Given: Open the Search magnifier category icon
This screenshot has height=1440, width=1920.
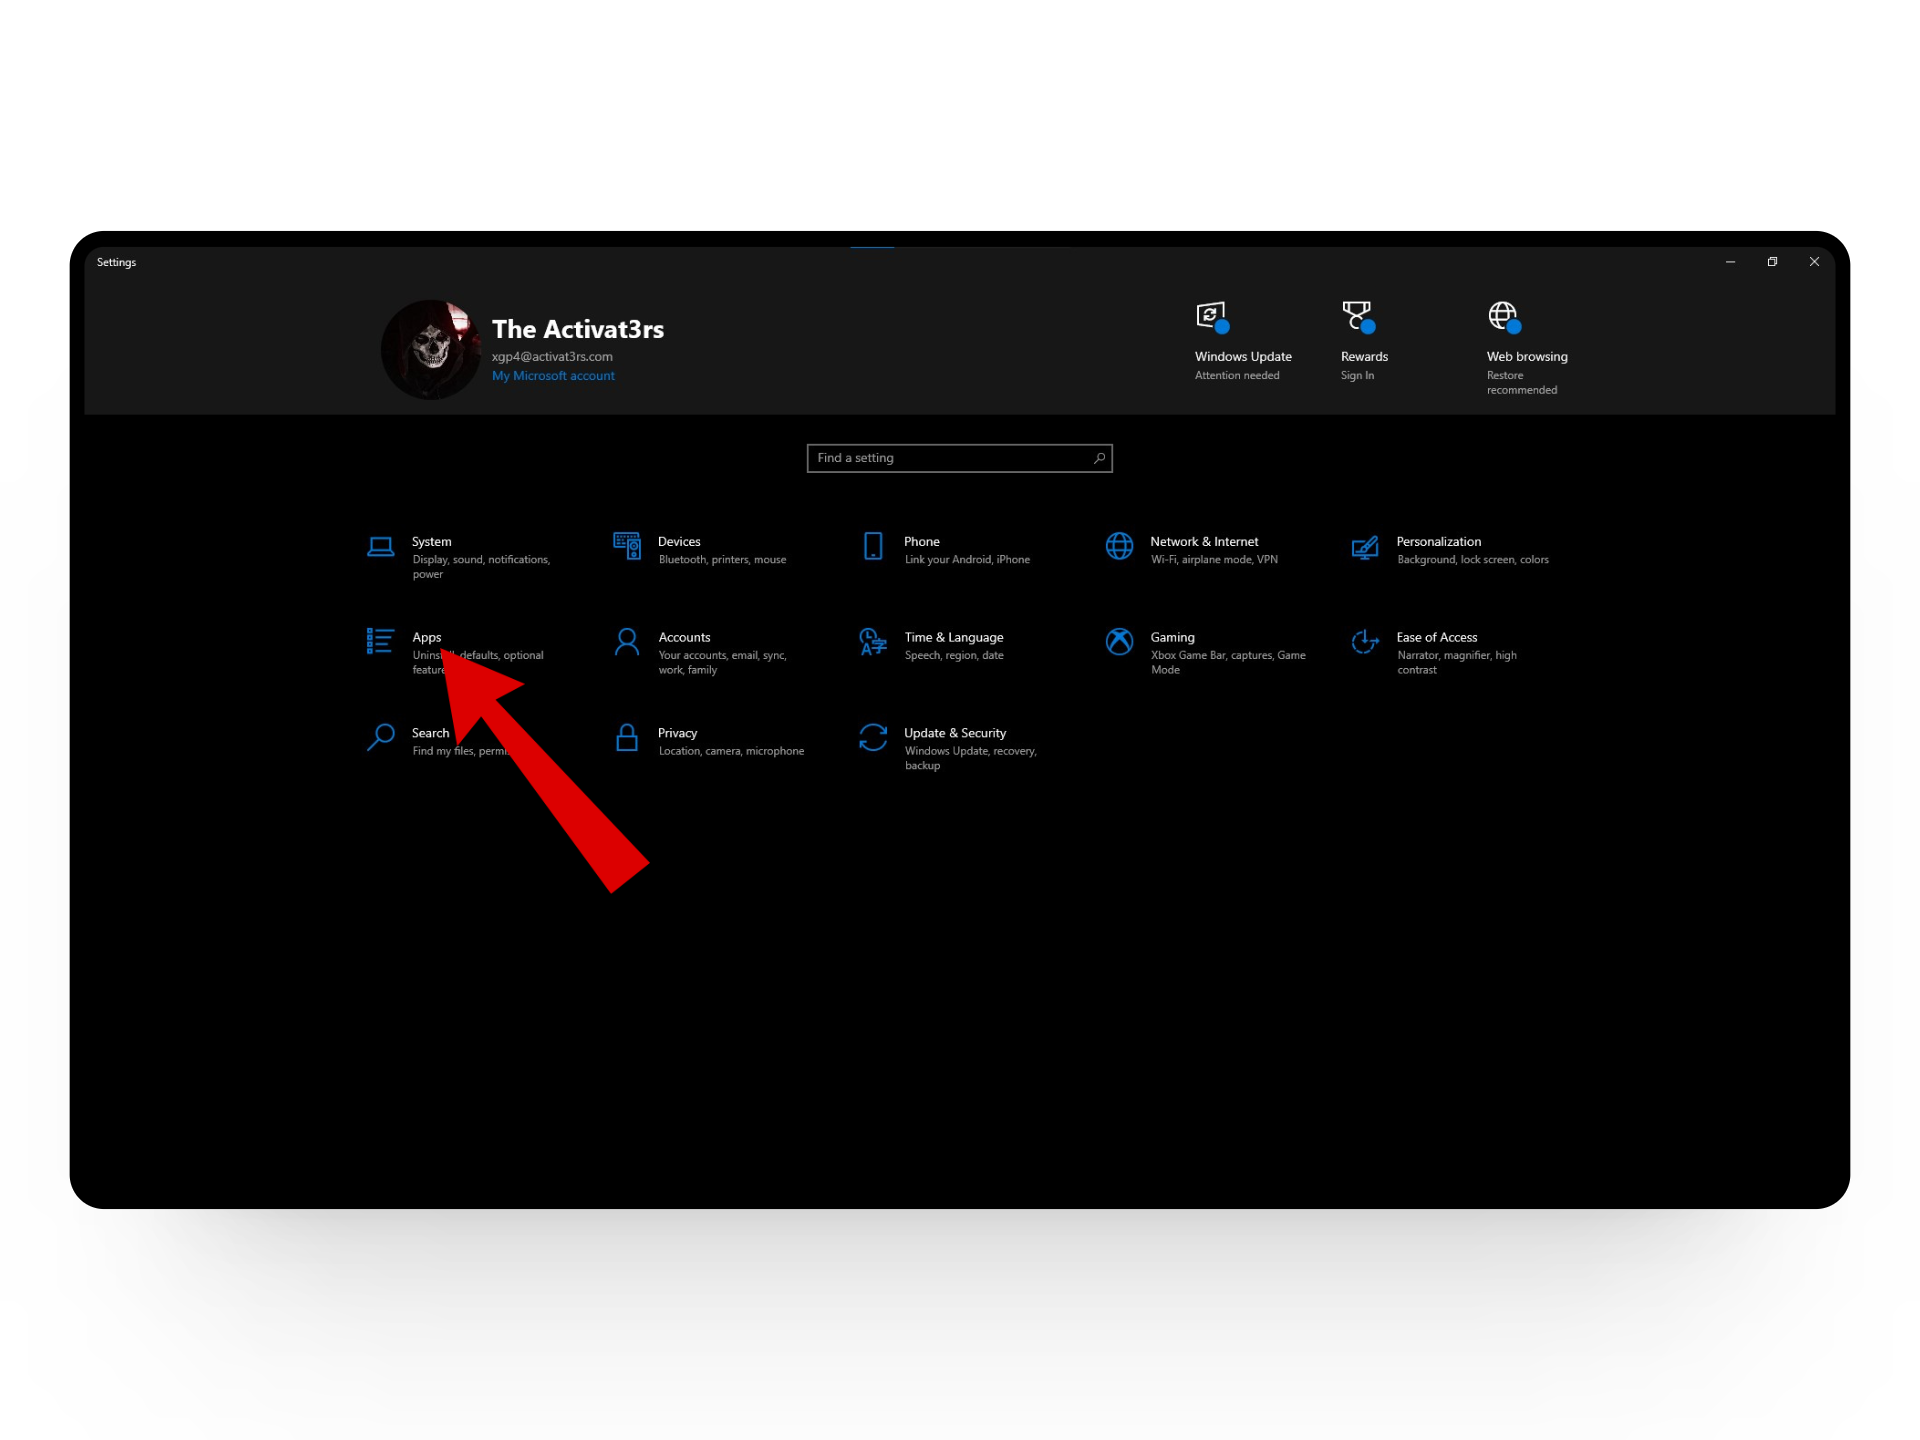Looking at the screenshot, I should (380, 738).
